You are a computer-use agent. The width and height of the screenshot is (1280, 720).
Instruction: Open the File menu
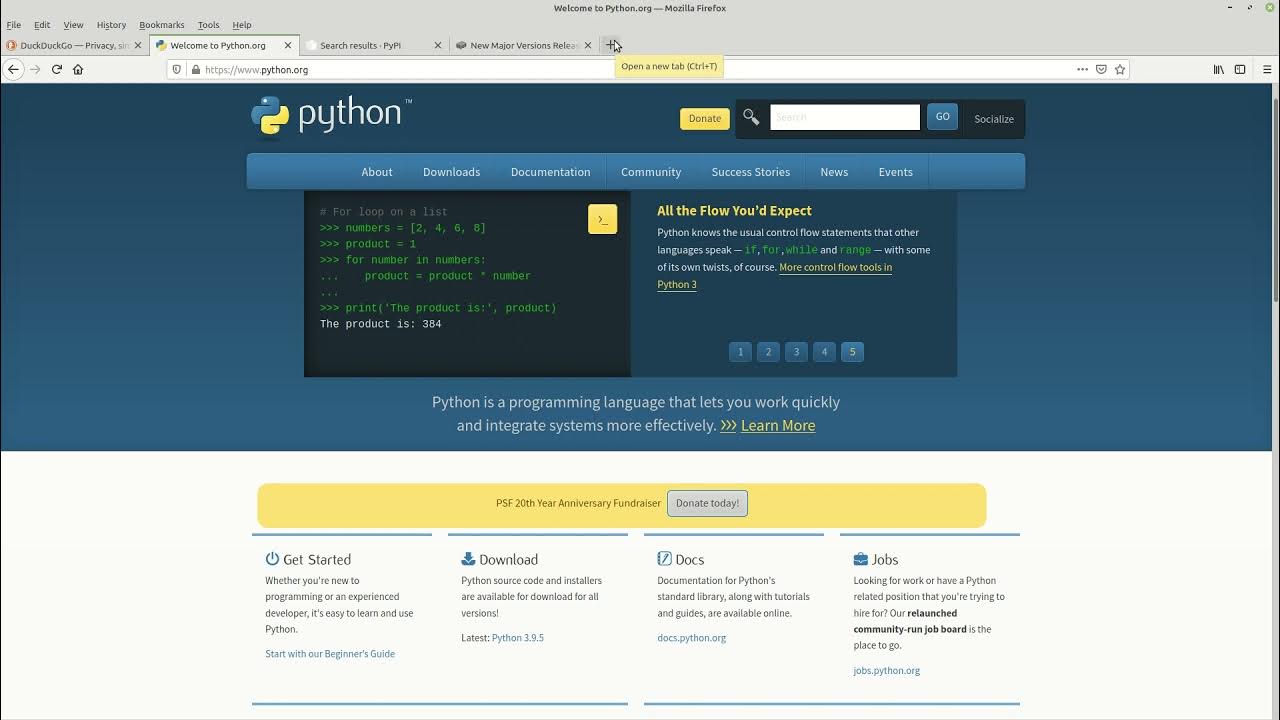[x=14, y=24]
